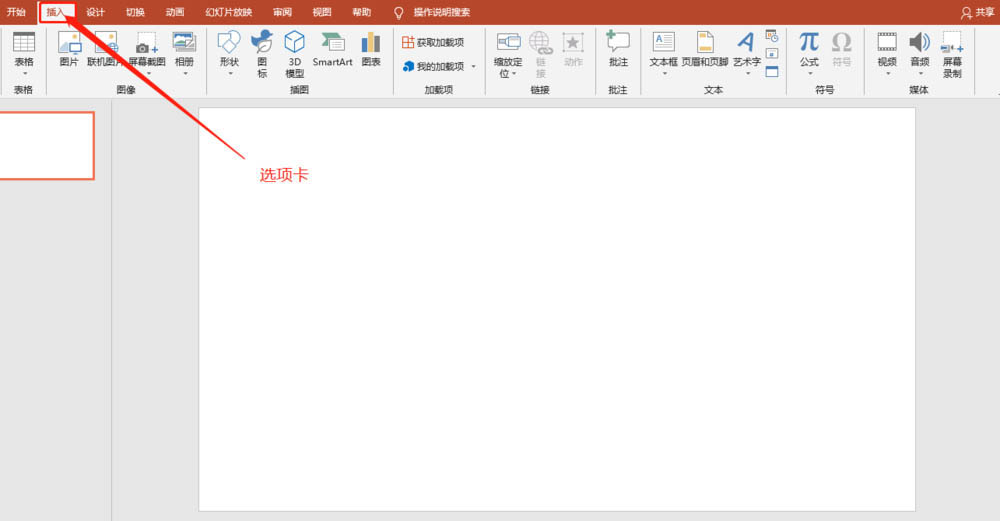
Task: Click the blank slide in the editing area
Action: point(557,309)
